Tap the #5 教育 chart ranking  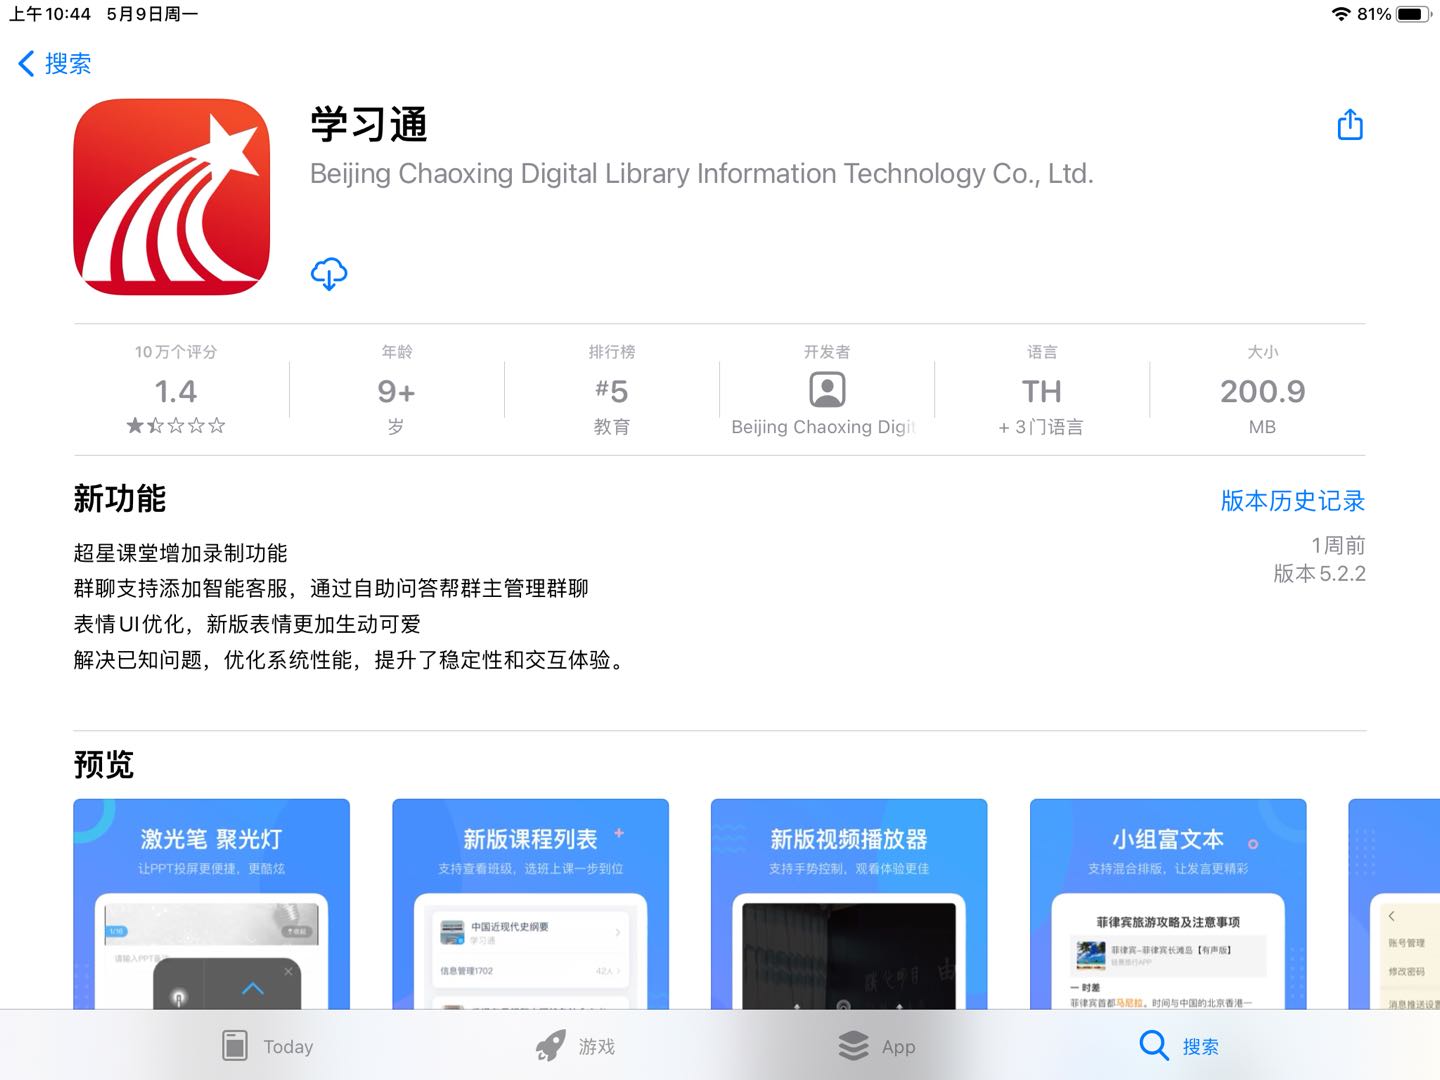coord(611,391)
